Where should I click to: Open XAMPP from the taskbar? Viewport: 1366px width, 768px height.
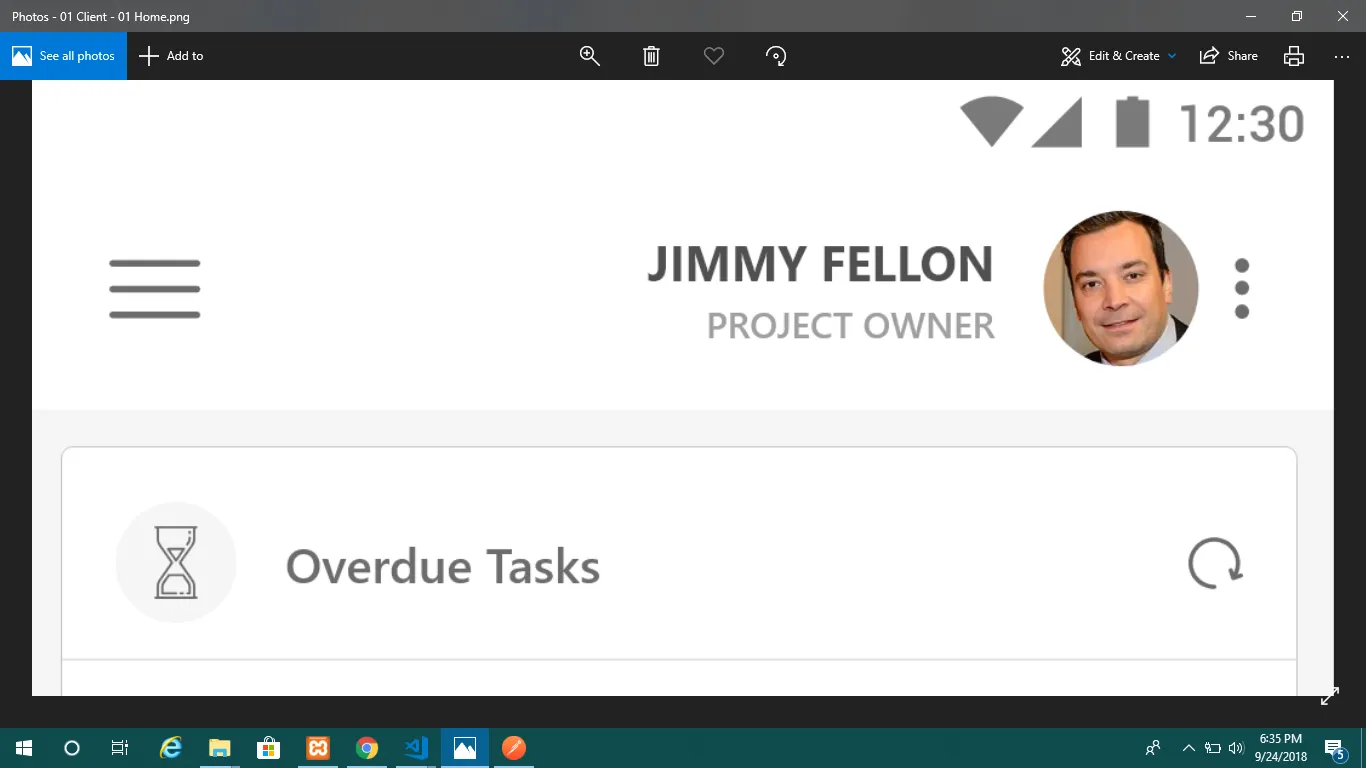pyautogui.click(x=318, y=748)
